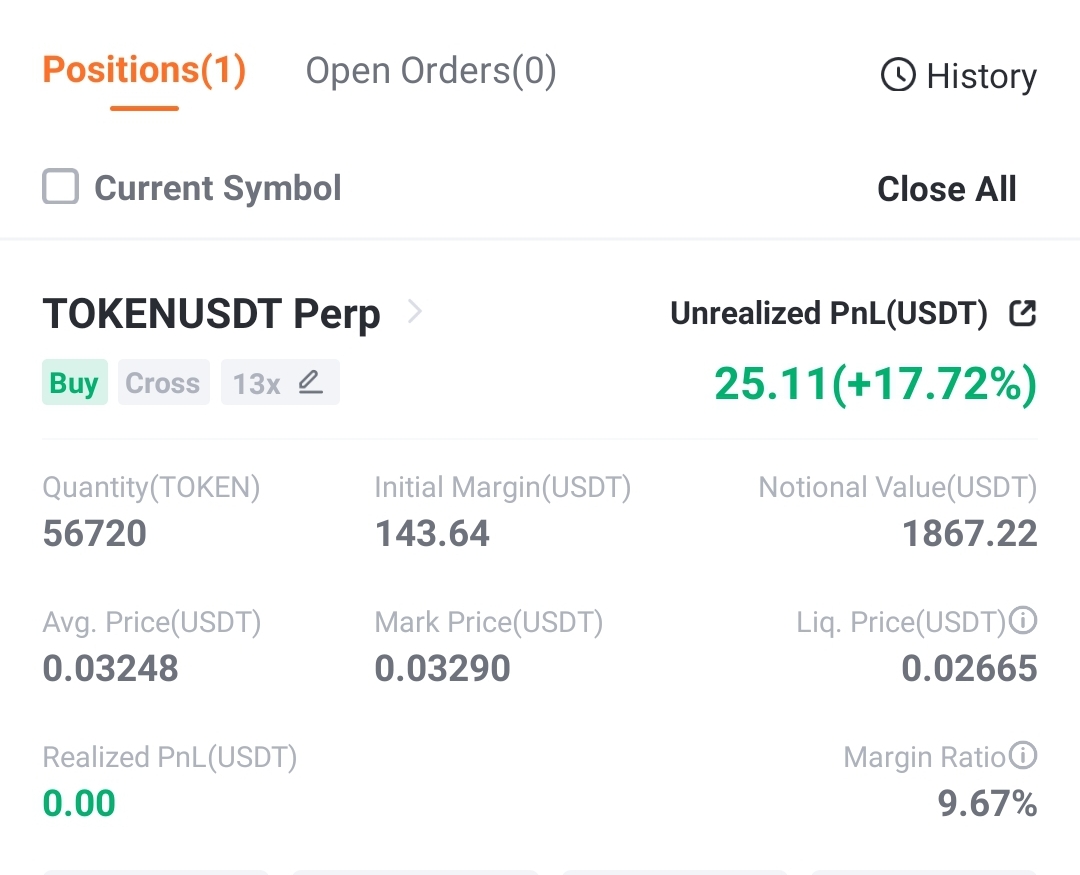
Task: Select the Cross margin mode tag
Action: pos(163,382)
